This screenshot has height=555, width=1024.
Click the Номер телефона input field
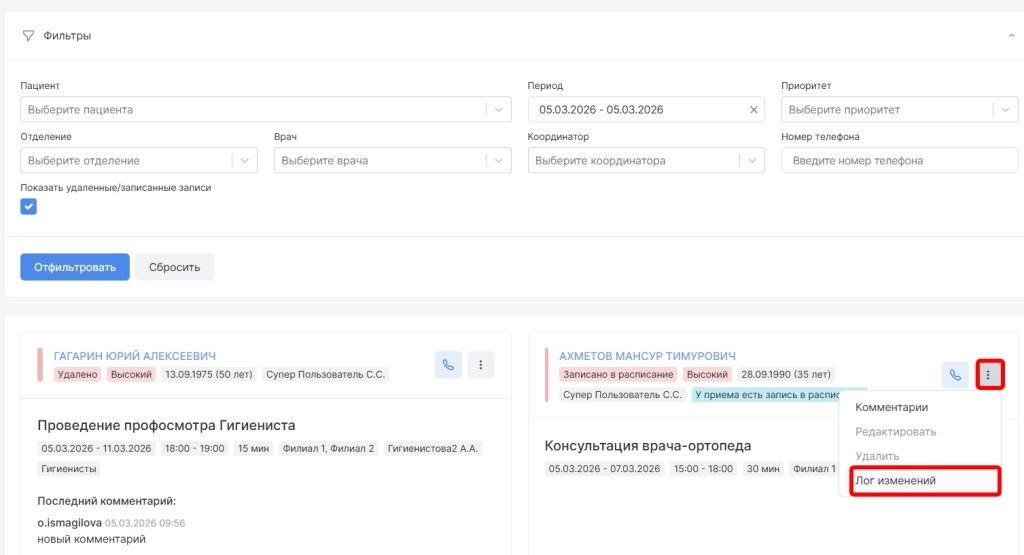[x=898, y=160]
